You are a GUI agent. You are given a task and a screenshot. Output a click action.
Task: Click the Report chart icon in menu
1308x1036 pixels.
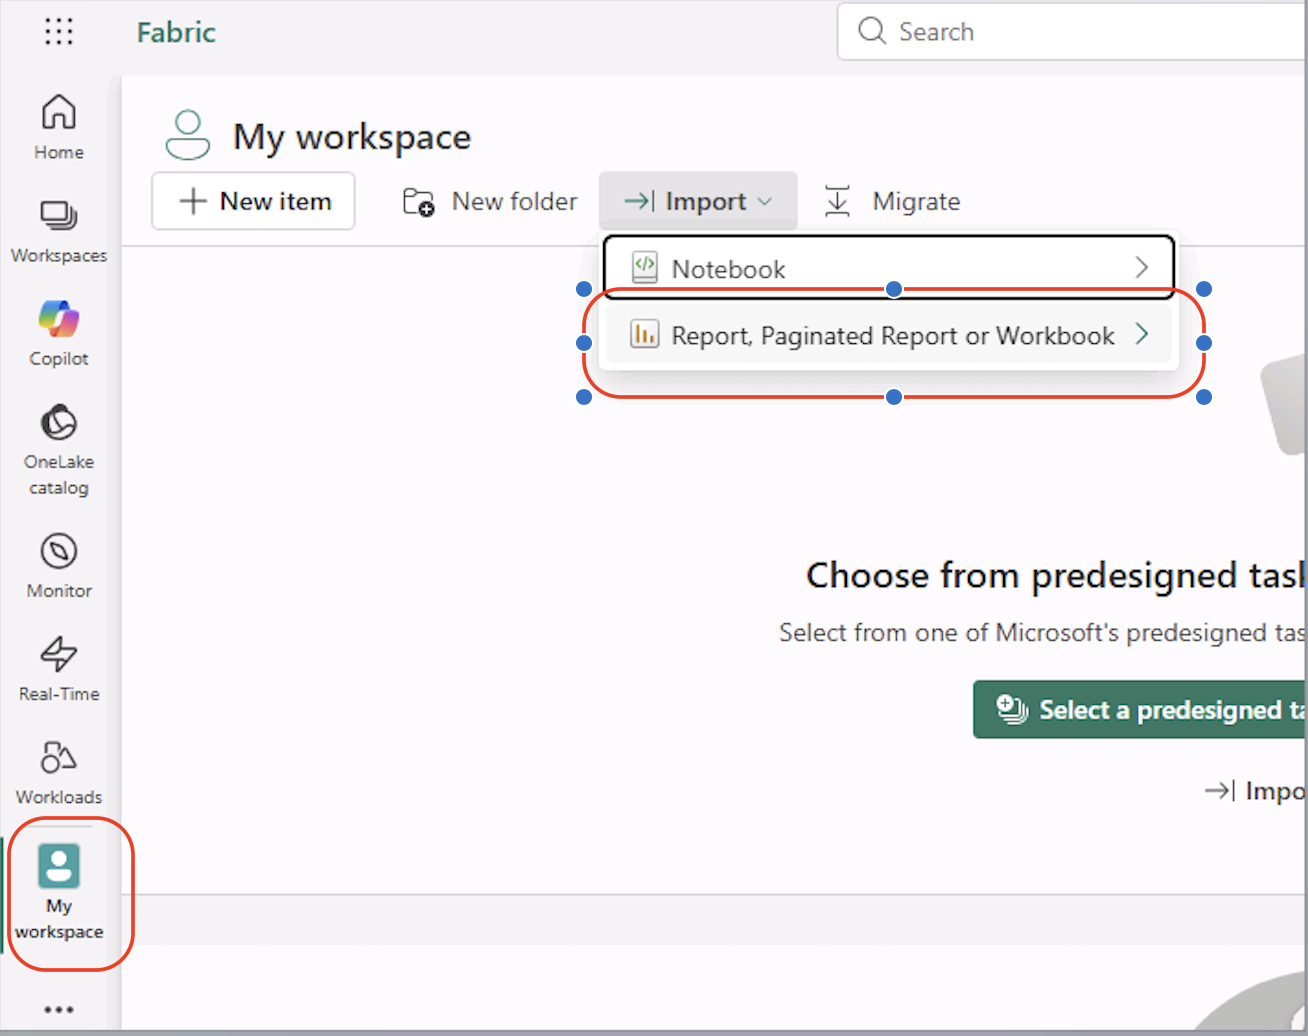click(645, 334)
